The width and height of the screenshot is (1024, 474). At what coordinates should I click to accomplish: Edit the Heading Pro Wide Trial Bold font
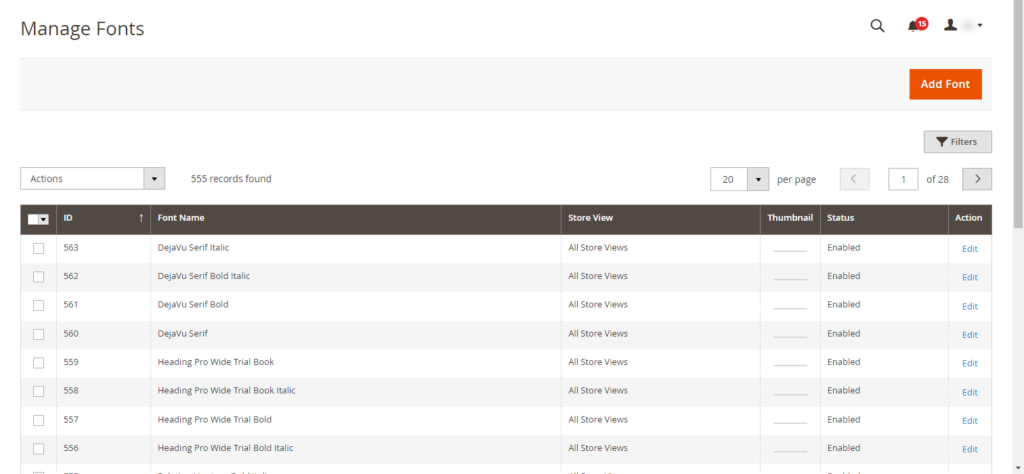[969, 421]
